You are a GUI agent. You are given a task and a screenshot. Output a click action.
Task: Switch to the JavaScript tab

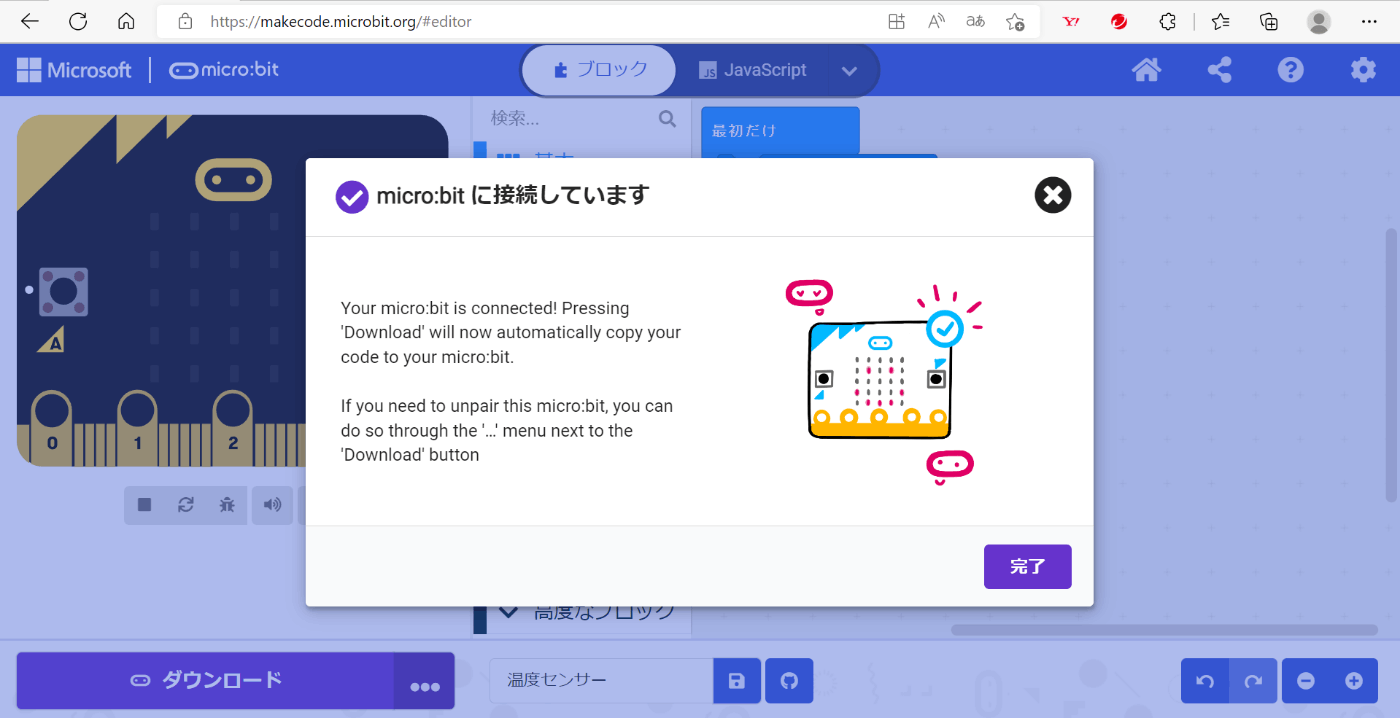coord(752,70)
